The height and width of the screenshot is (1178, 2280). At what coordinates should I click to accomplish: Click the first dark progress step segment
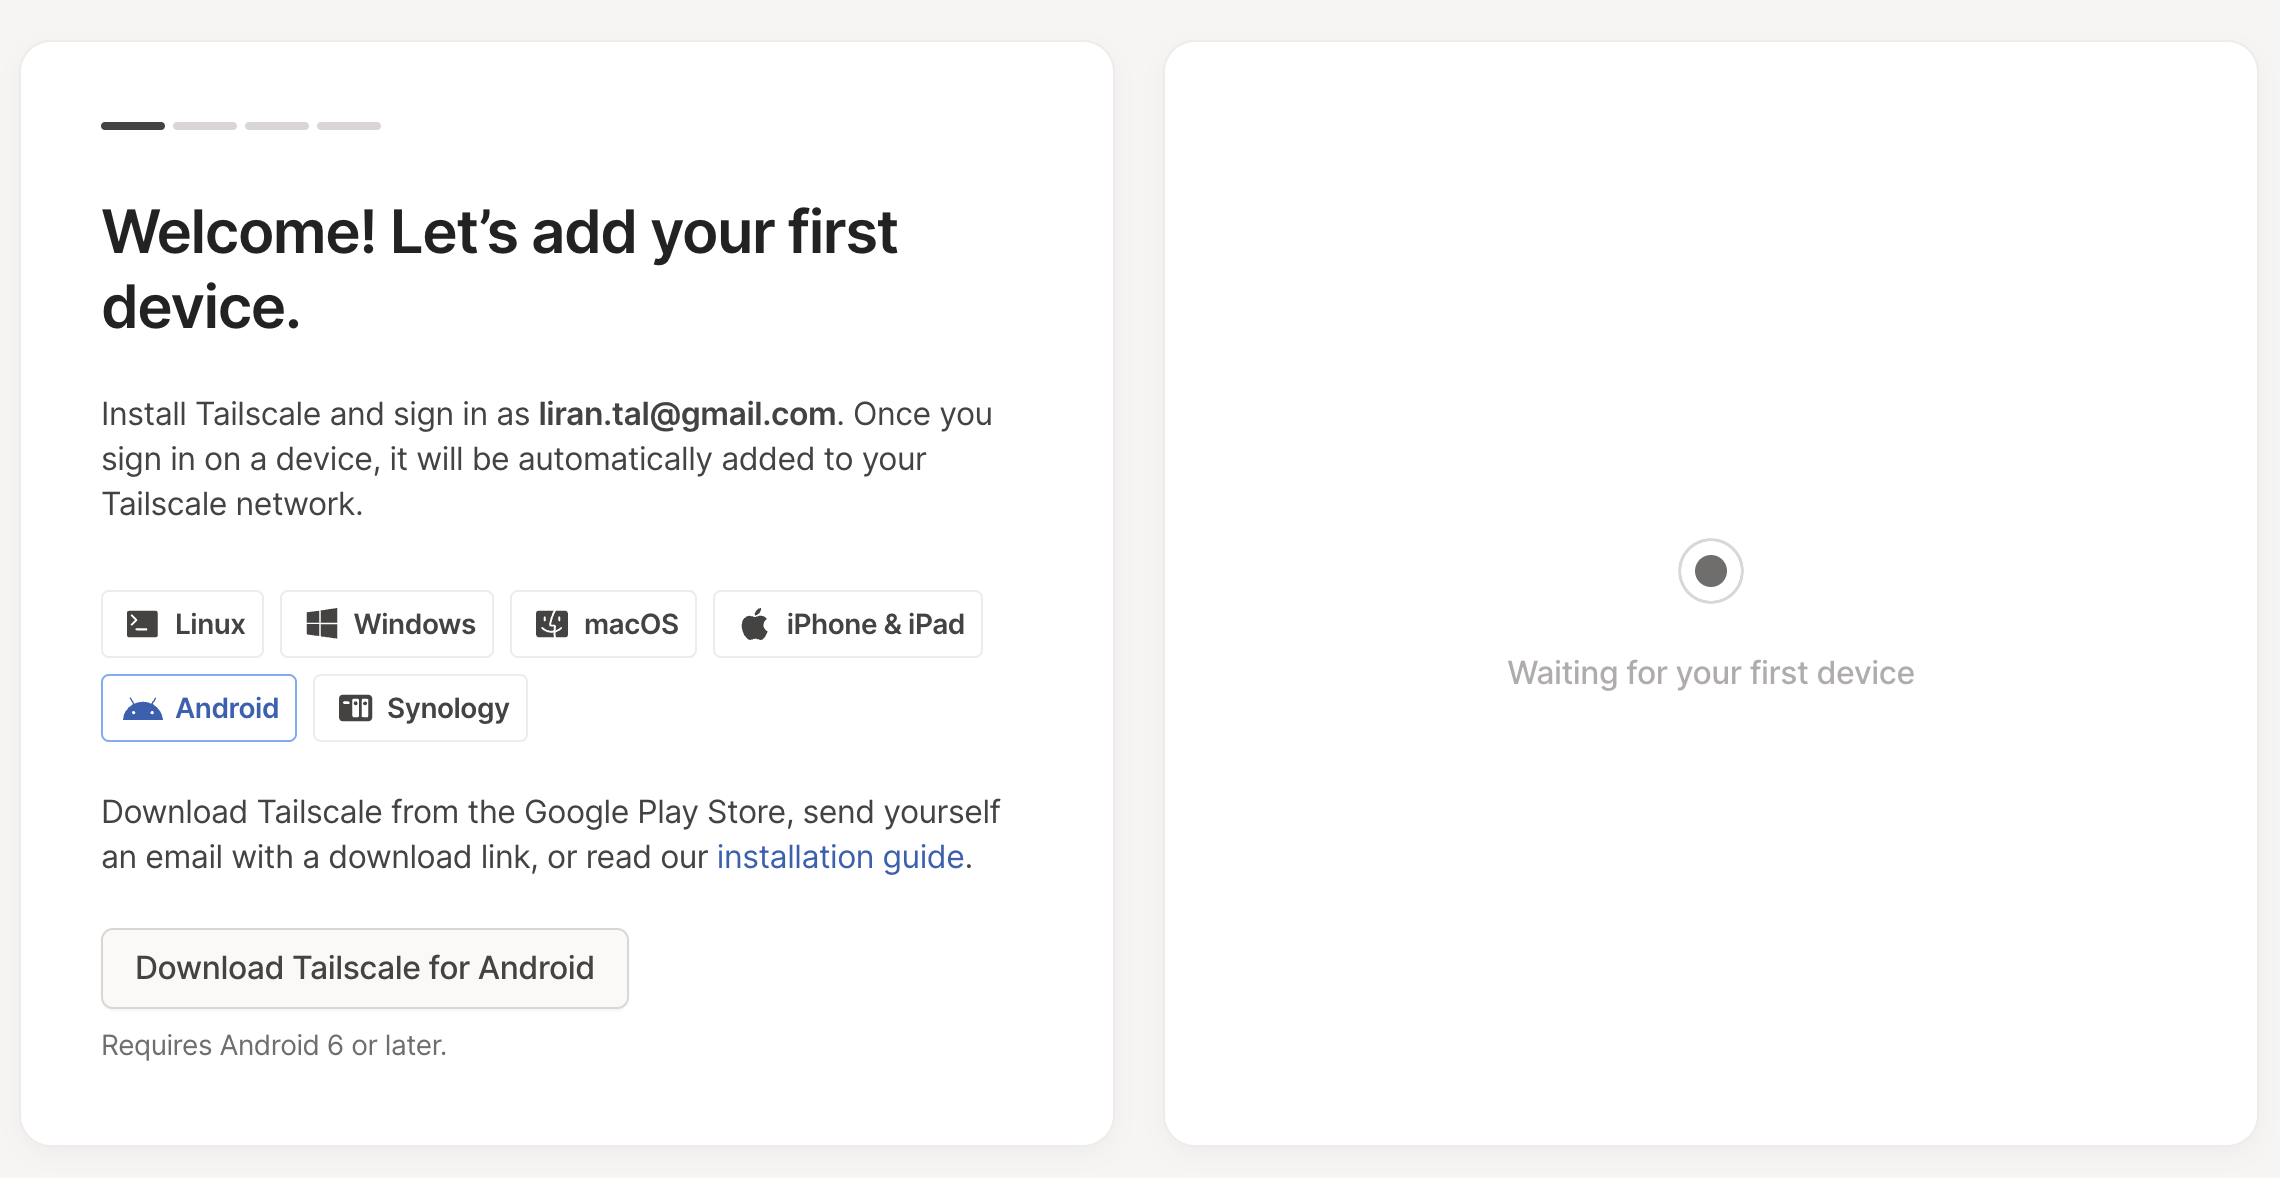tap(133, 126)
